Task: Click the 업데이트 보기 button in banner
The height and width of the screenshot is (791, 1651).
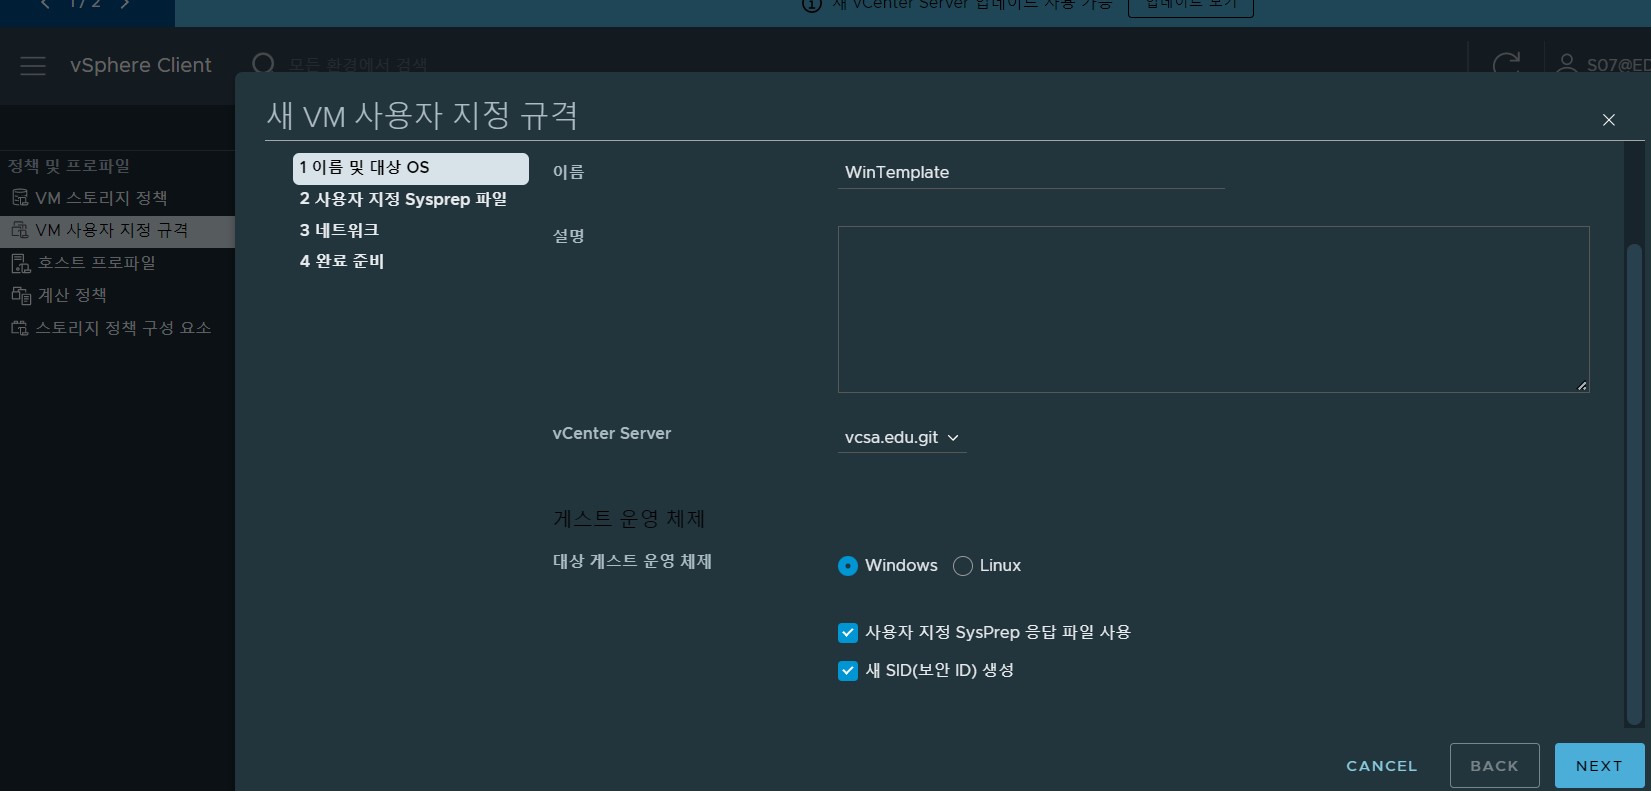Action: (x=1191, y=6)
